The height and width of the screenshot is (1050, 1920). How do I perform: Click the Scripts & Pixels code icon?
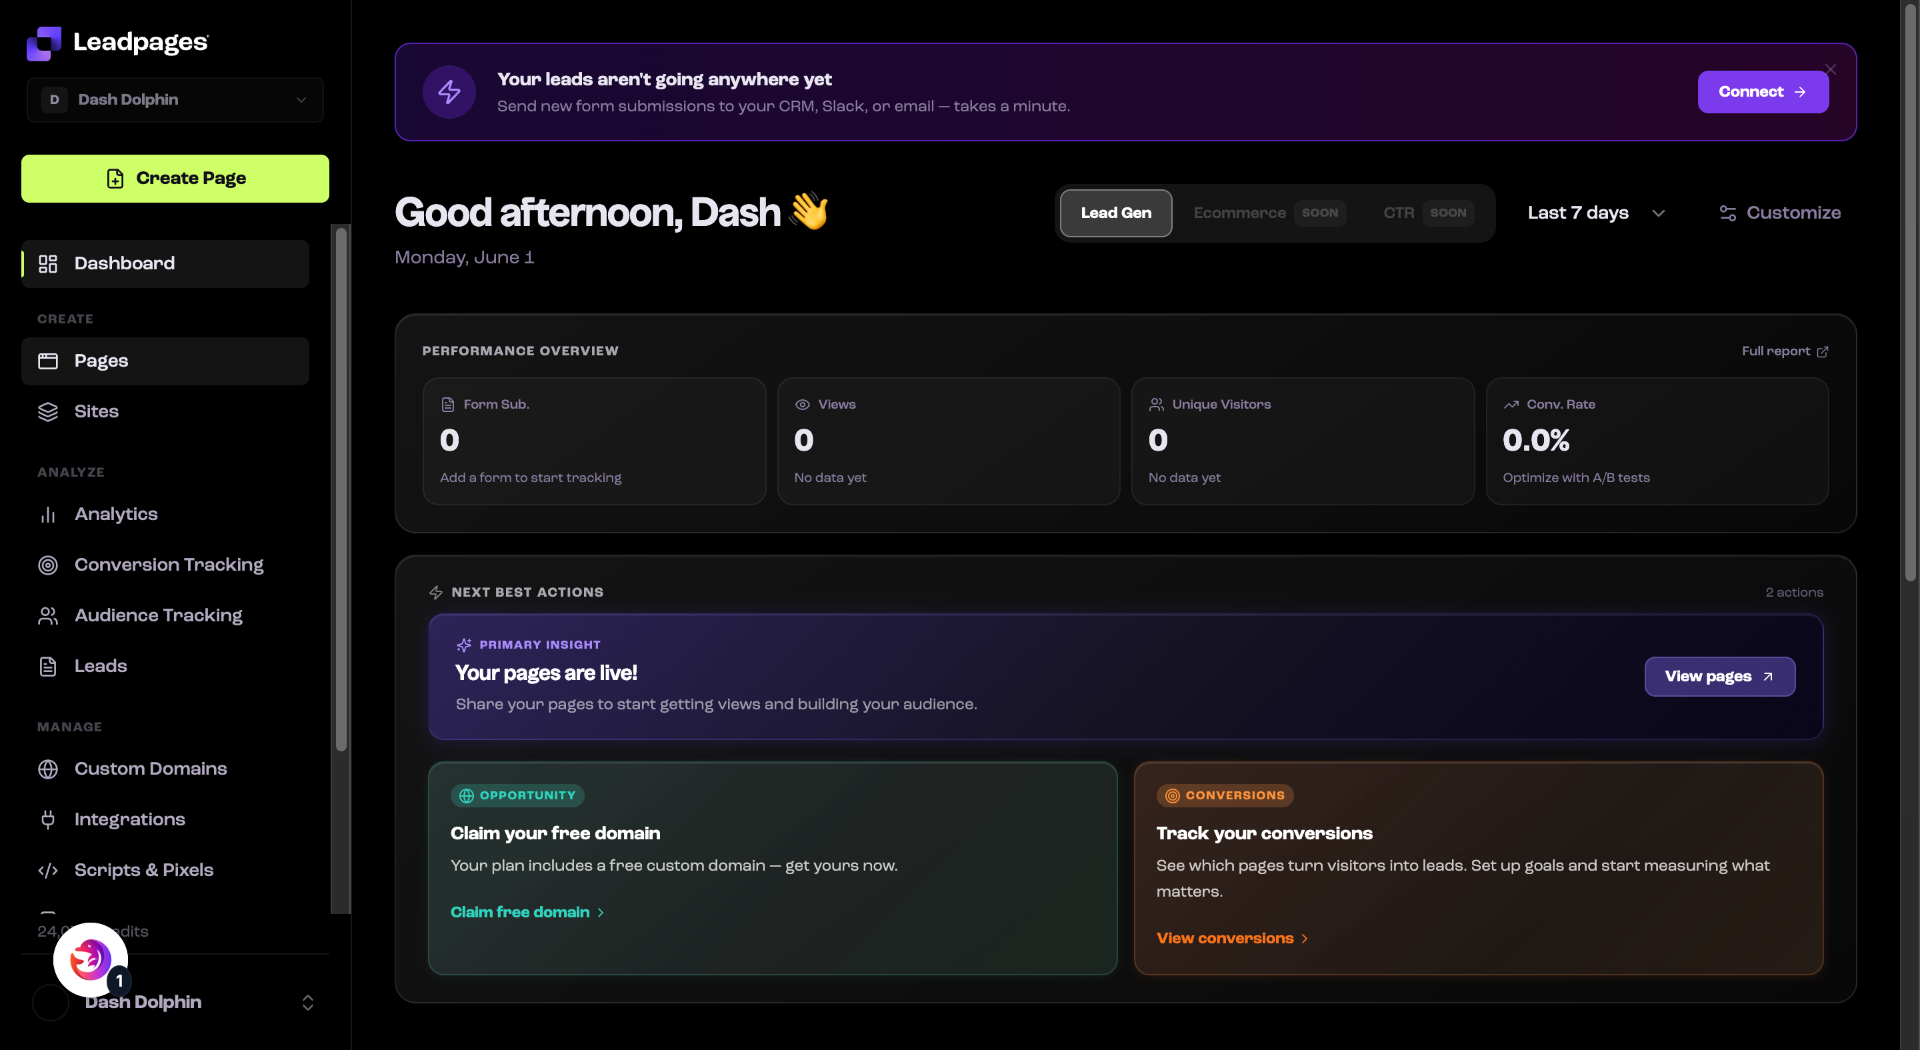coord(48,871)
